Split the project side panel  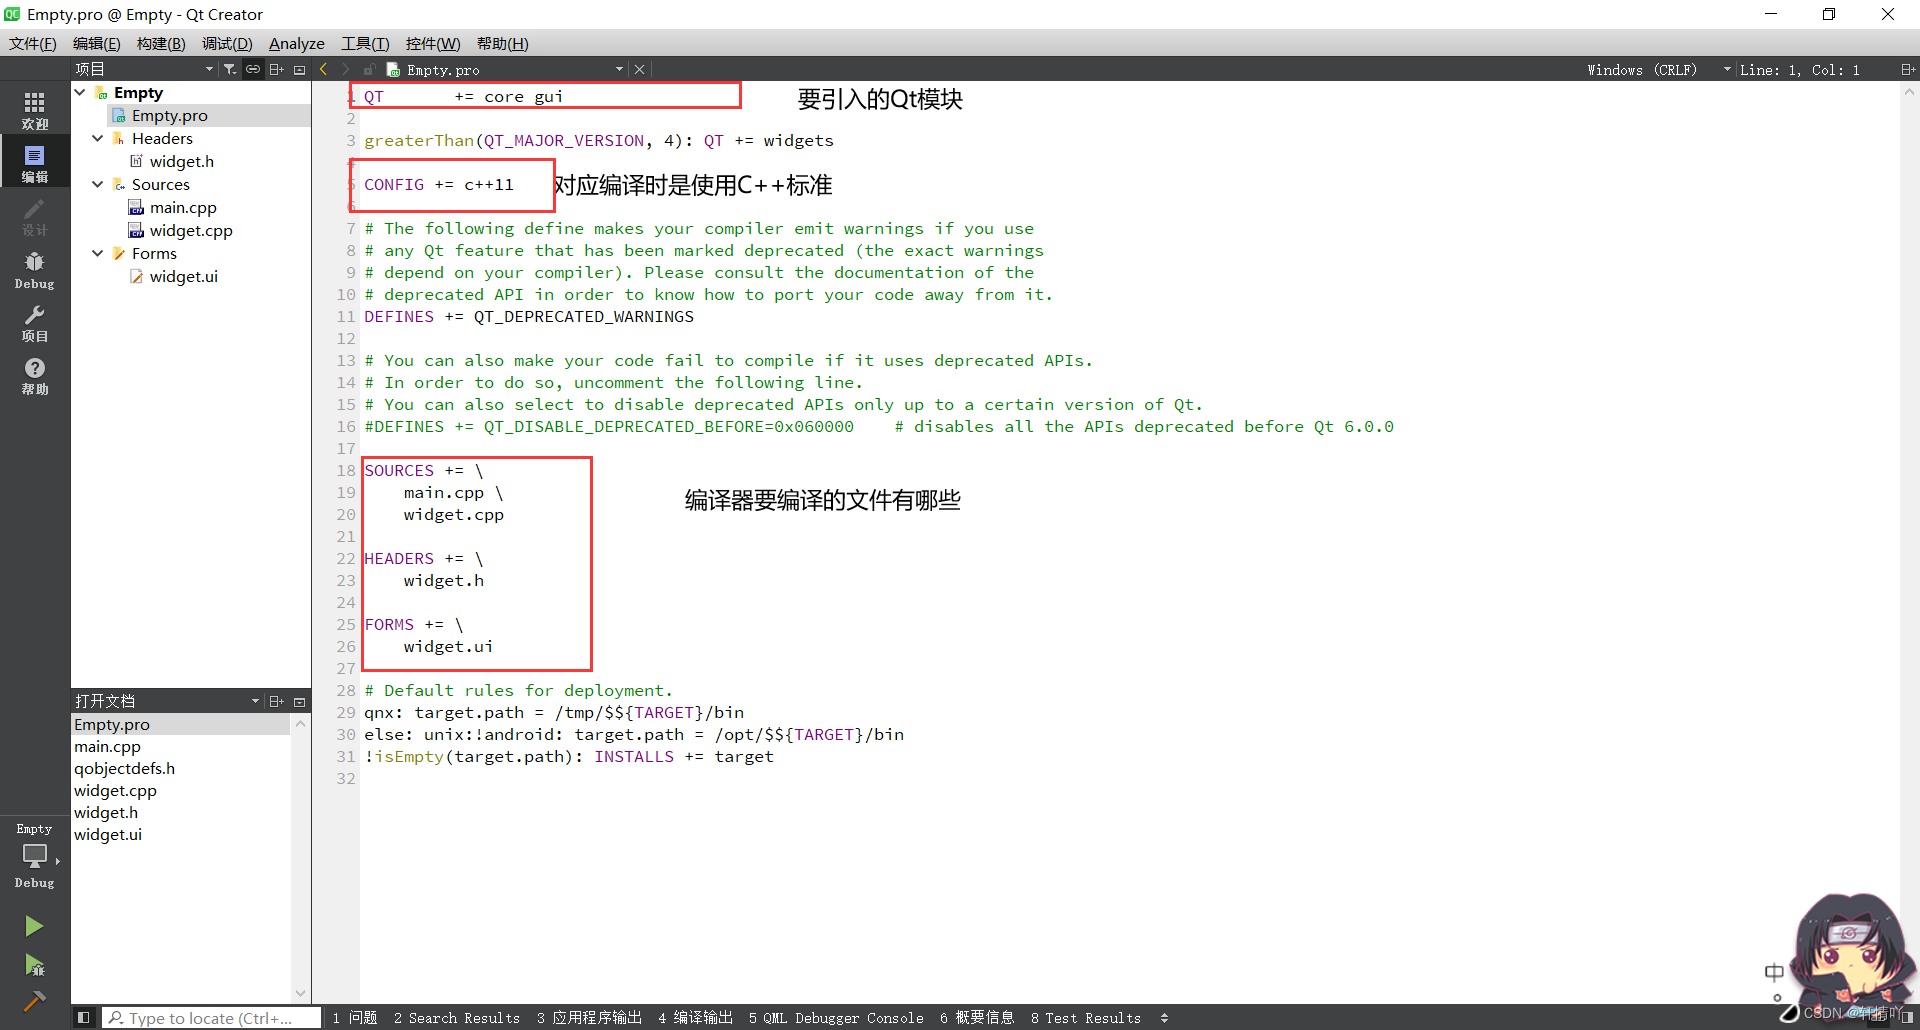coord(277,69)
